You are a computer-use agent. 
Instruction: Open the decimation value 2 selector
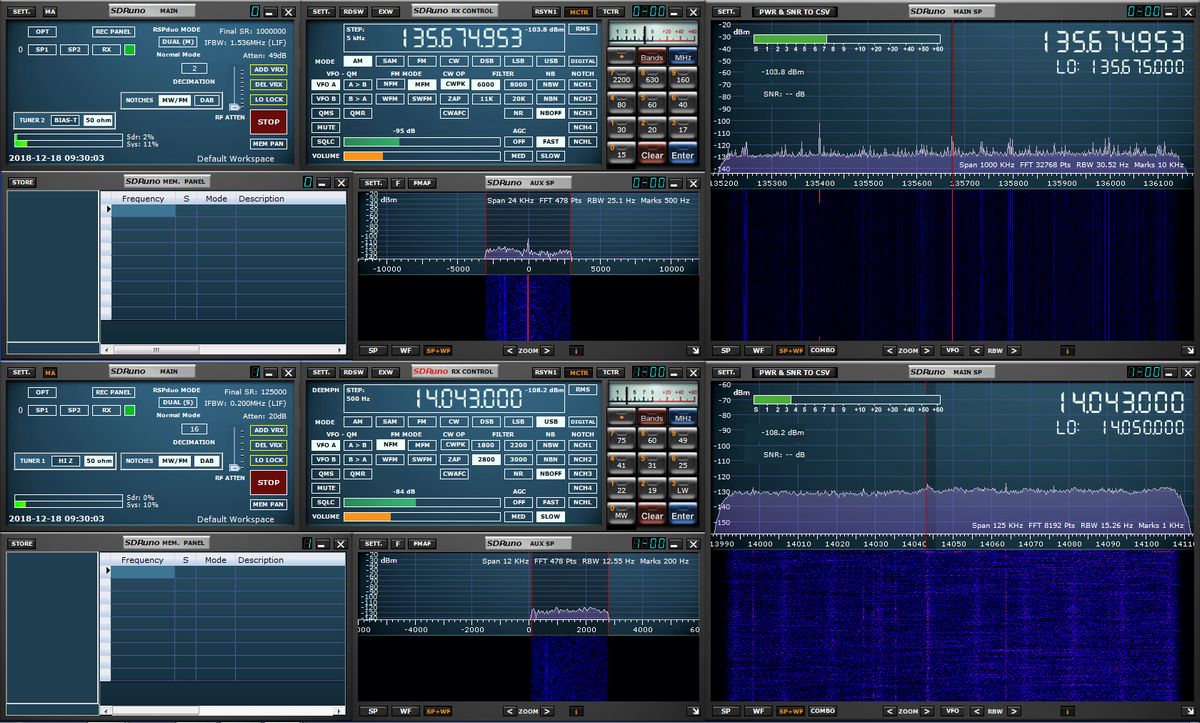click(x=193, y=68)
